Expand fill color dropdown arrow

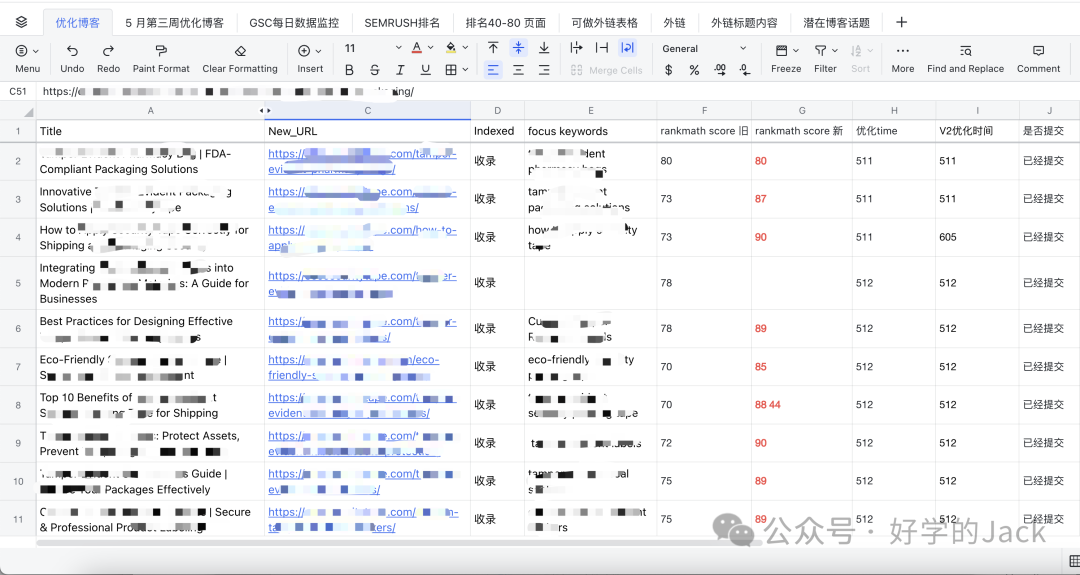(465, 48)
